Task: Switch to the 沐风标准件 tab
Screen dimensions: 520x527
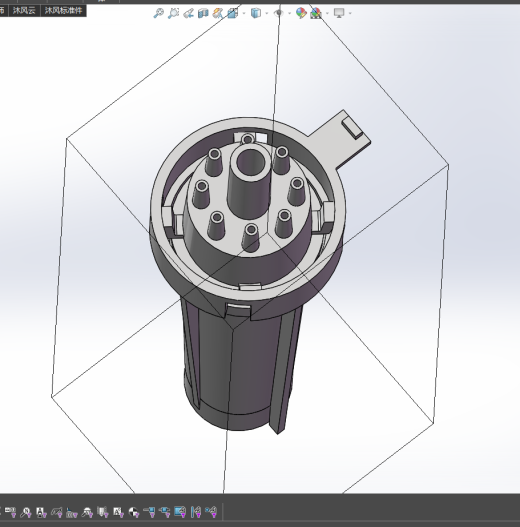Action: (x=64, y=10)
